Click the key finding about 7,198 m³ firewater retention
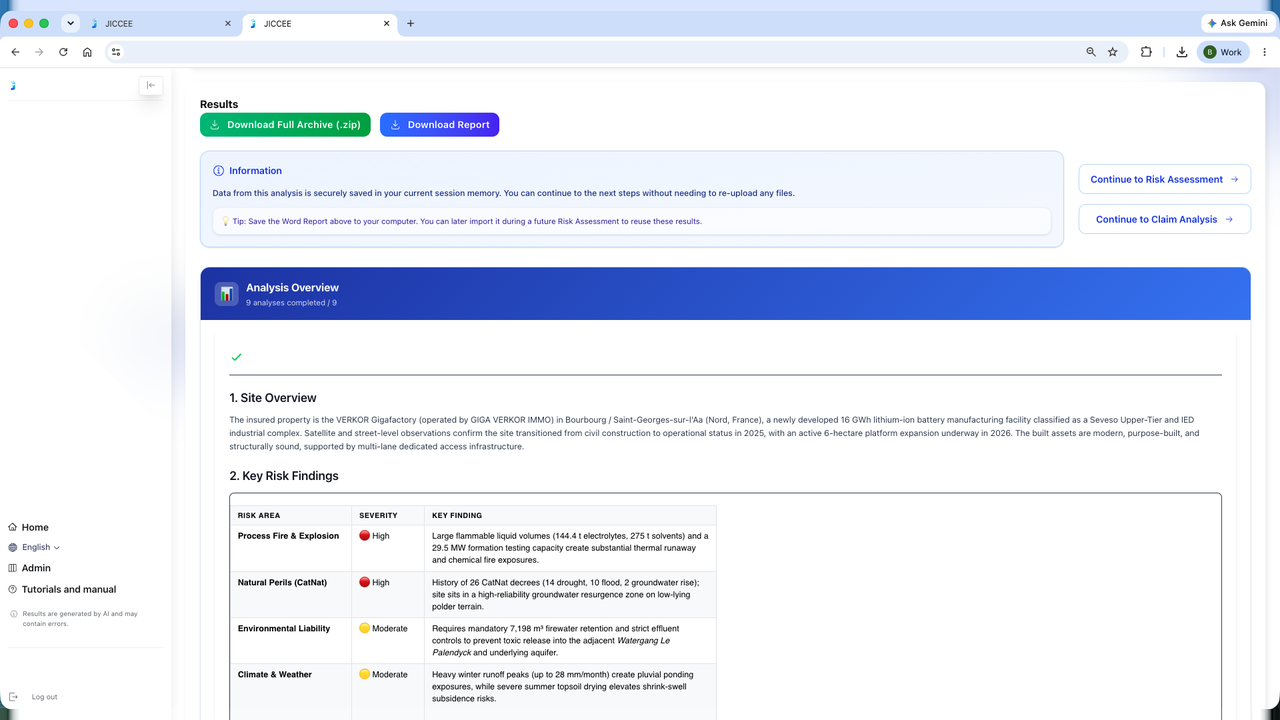This screenshot has width=1280, height=720. tap(568, 640)
